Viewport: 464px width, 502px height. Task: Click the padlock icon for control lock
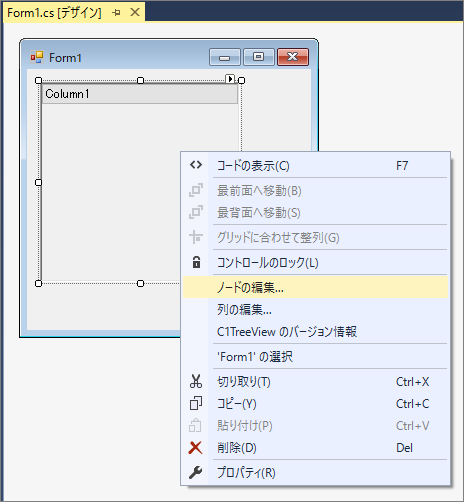(x=196, y=262)
